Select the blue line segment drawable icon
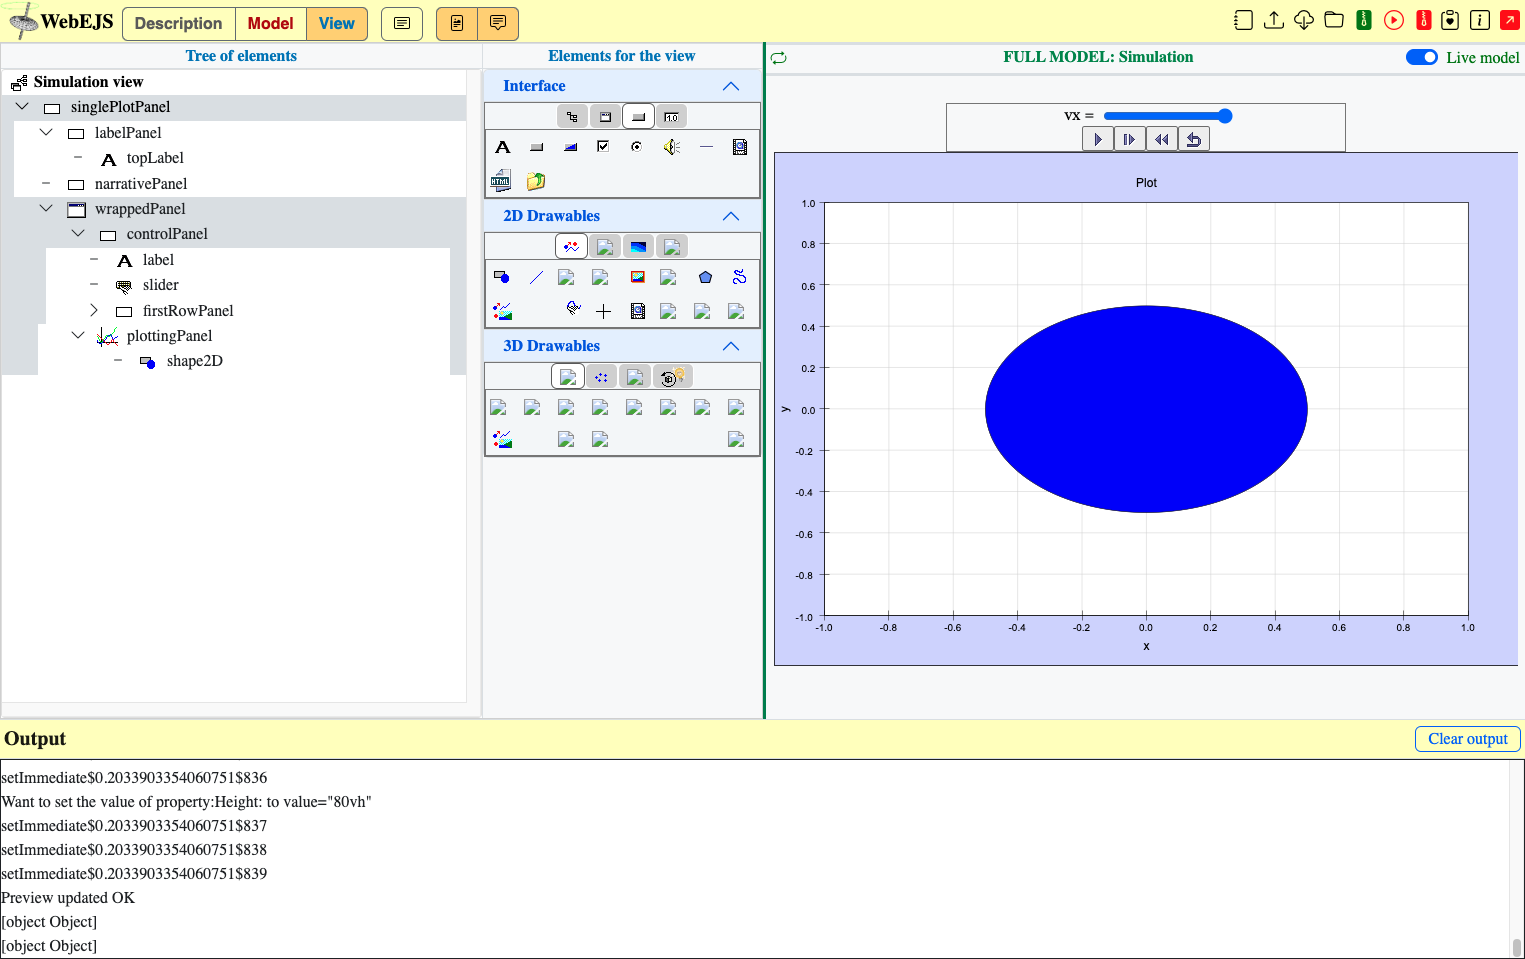The height and width of the screenshot is (959, 1525). [536, 277]
